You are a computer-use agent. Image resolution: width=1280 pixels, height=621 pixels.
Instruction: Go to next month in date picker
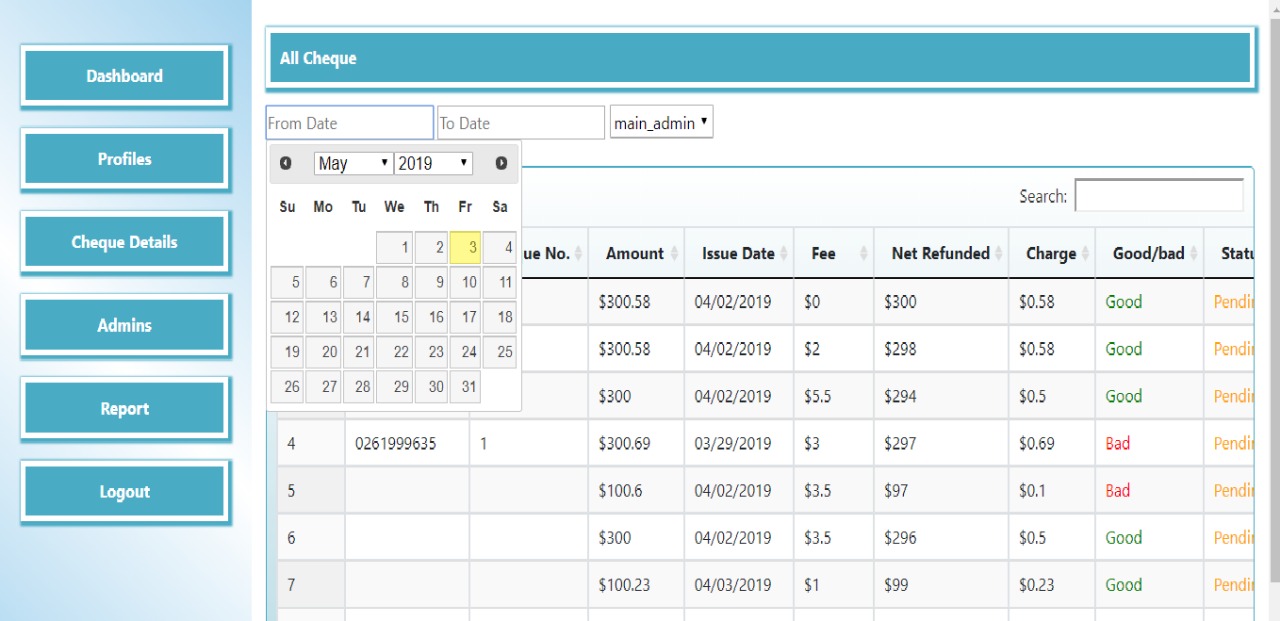501,163
